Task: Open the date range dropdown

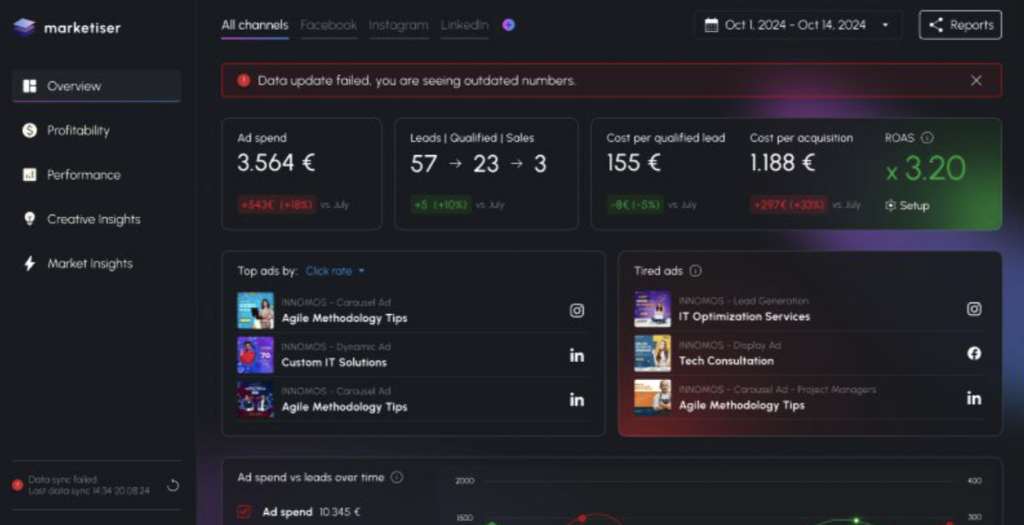Action: (797, 25)
